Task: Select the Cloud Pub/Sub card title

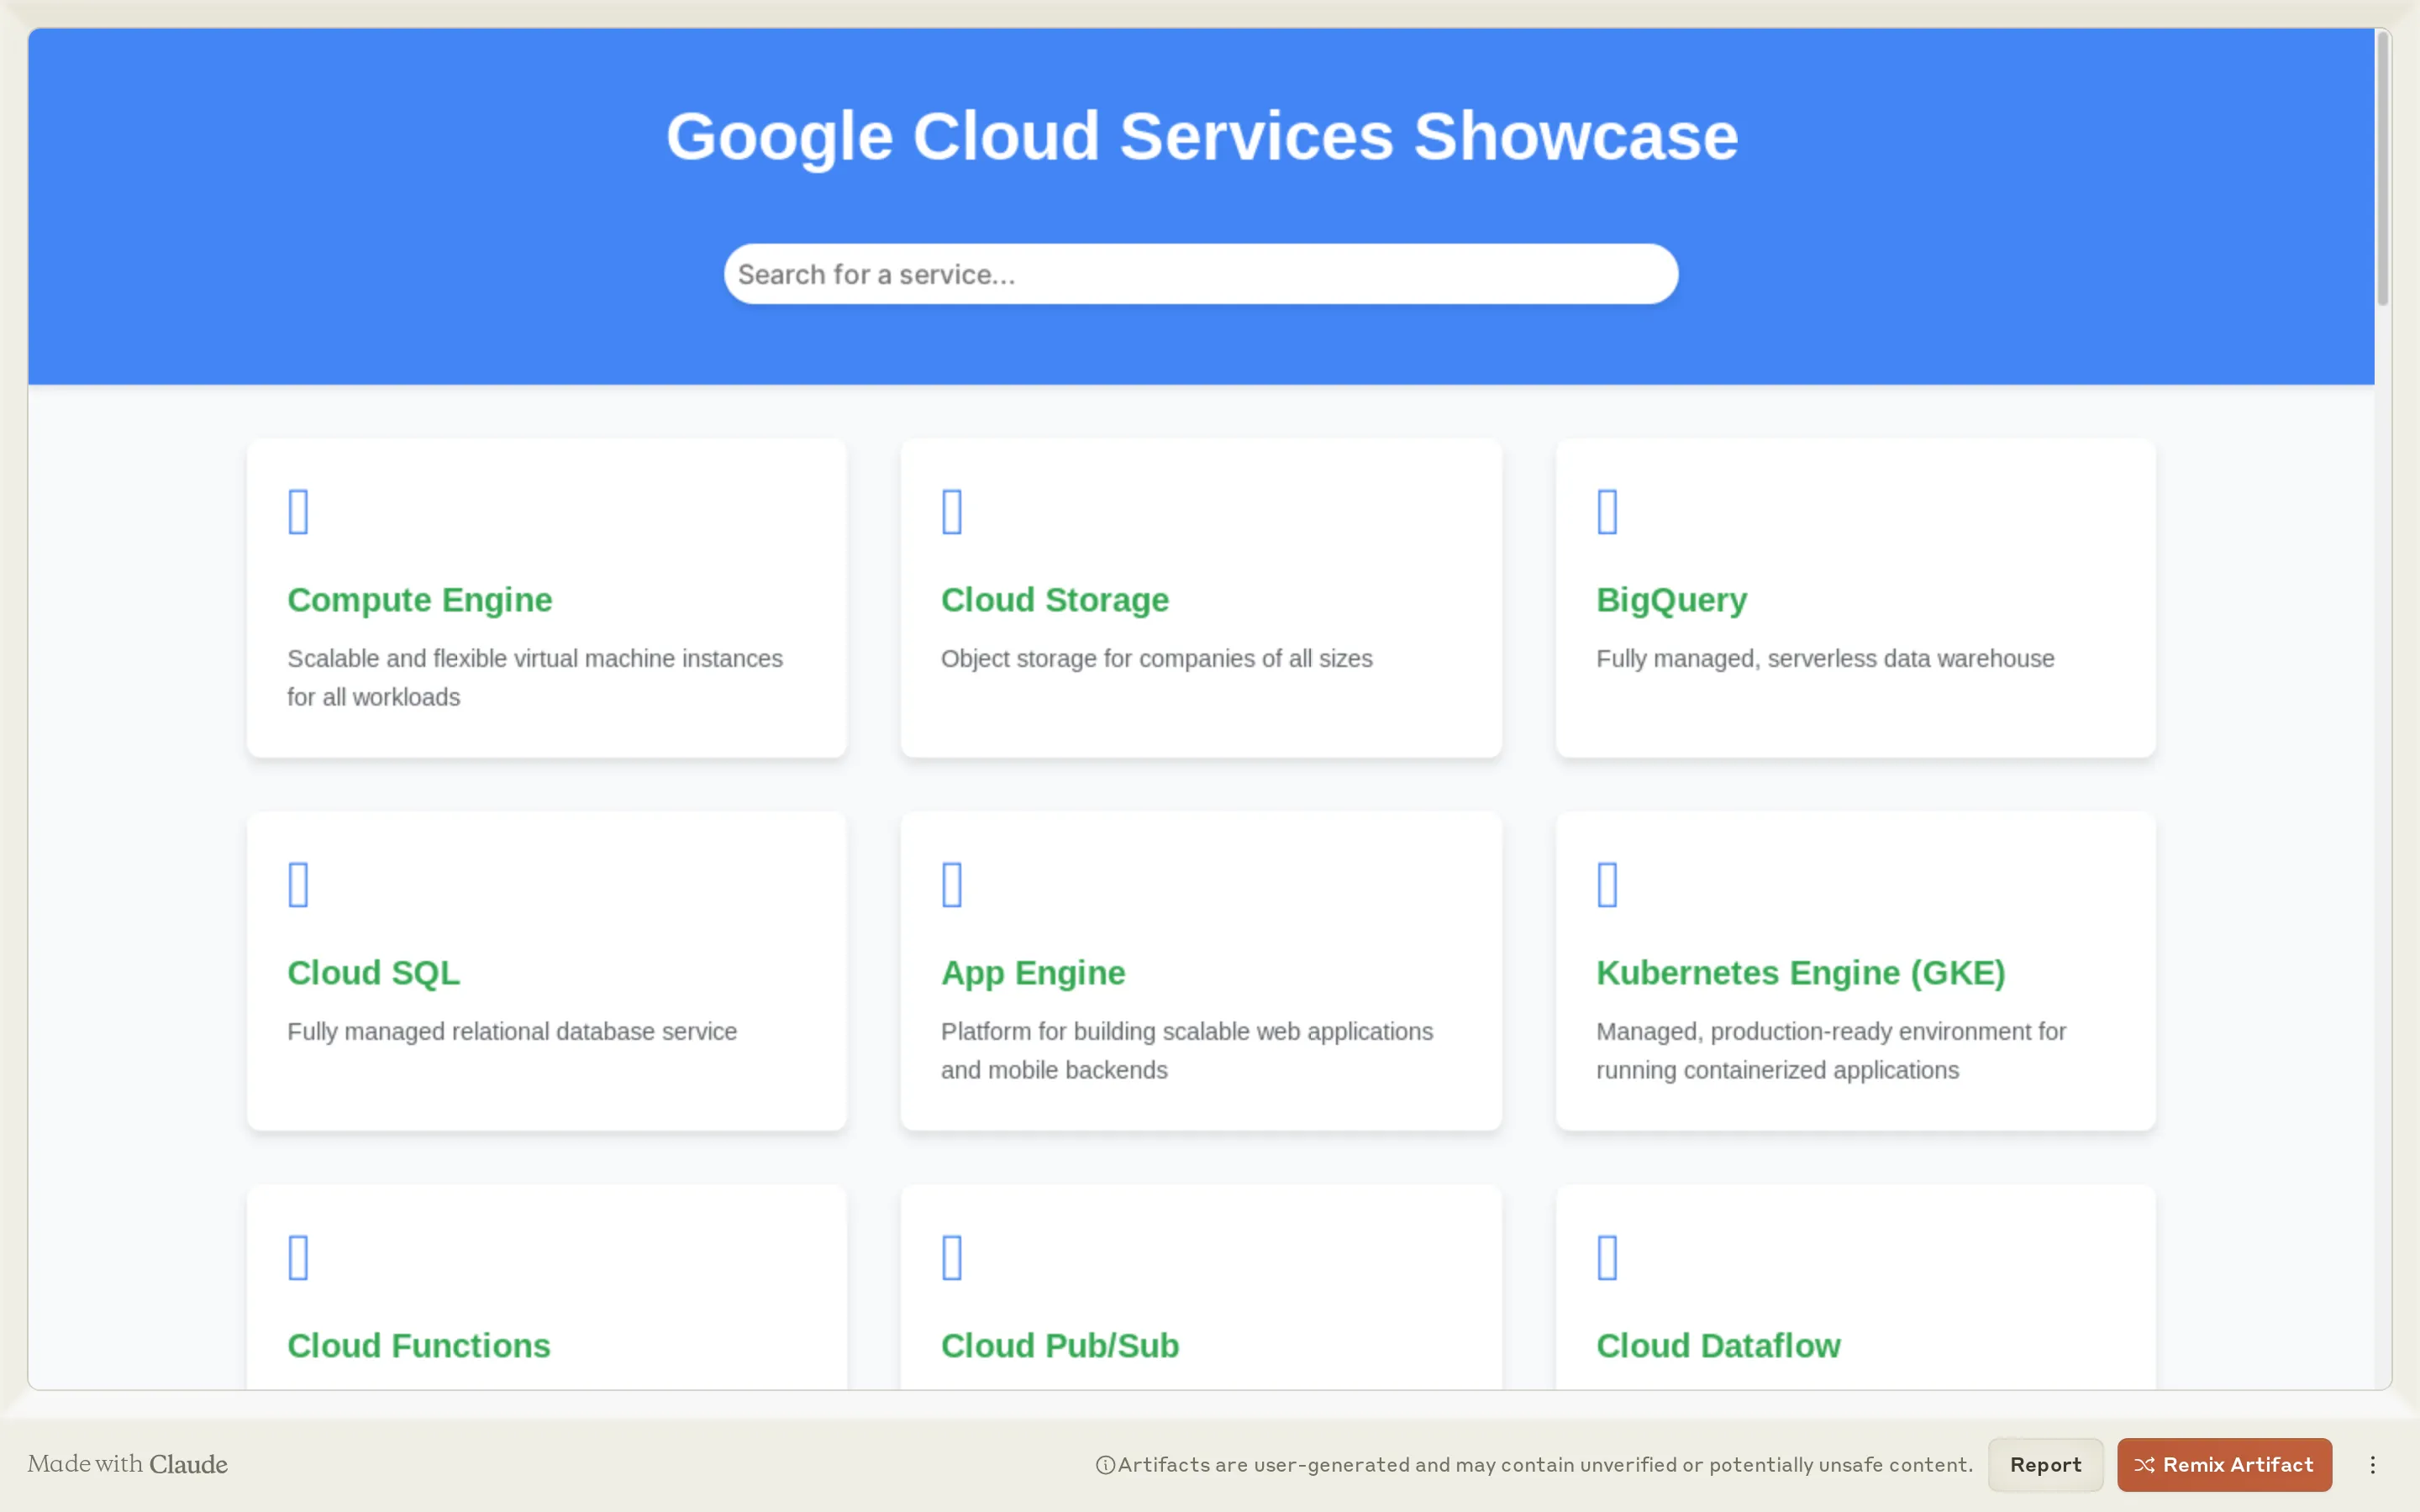Action: coord(1060,1346)
